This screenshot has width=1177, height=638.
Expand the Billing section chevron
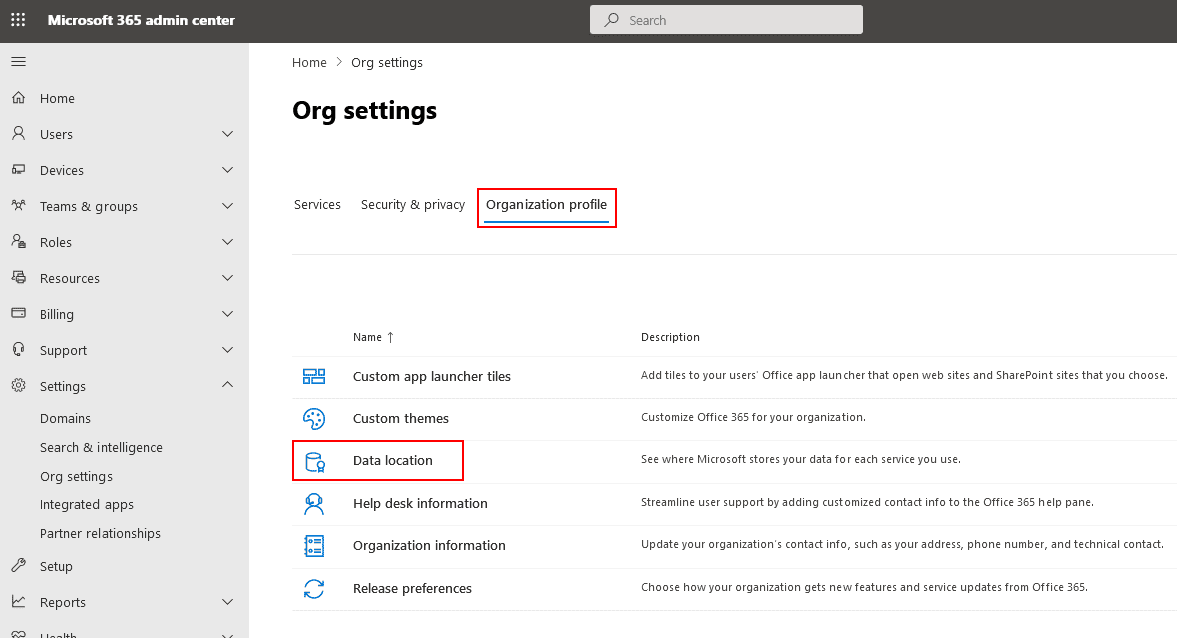[227, 315]
